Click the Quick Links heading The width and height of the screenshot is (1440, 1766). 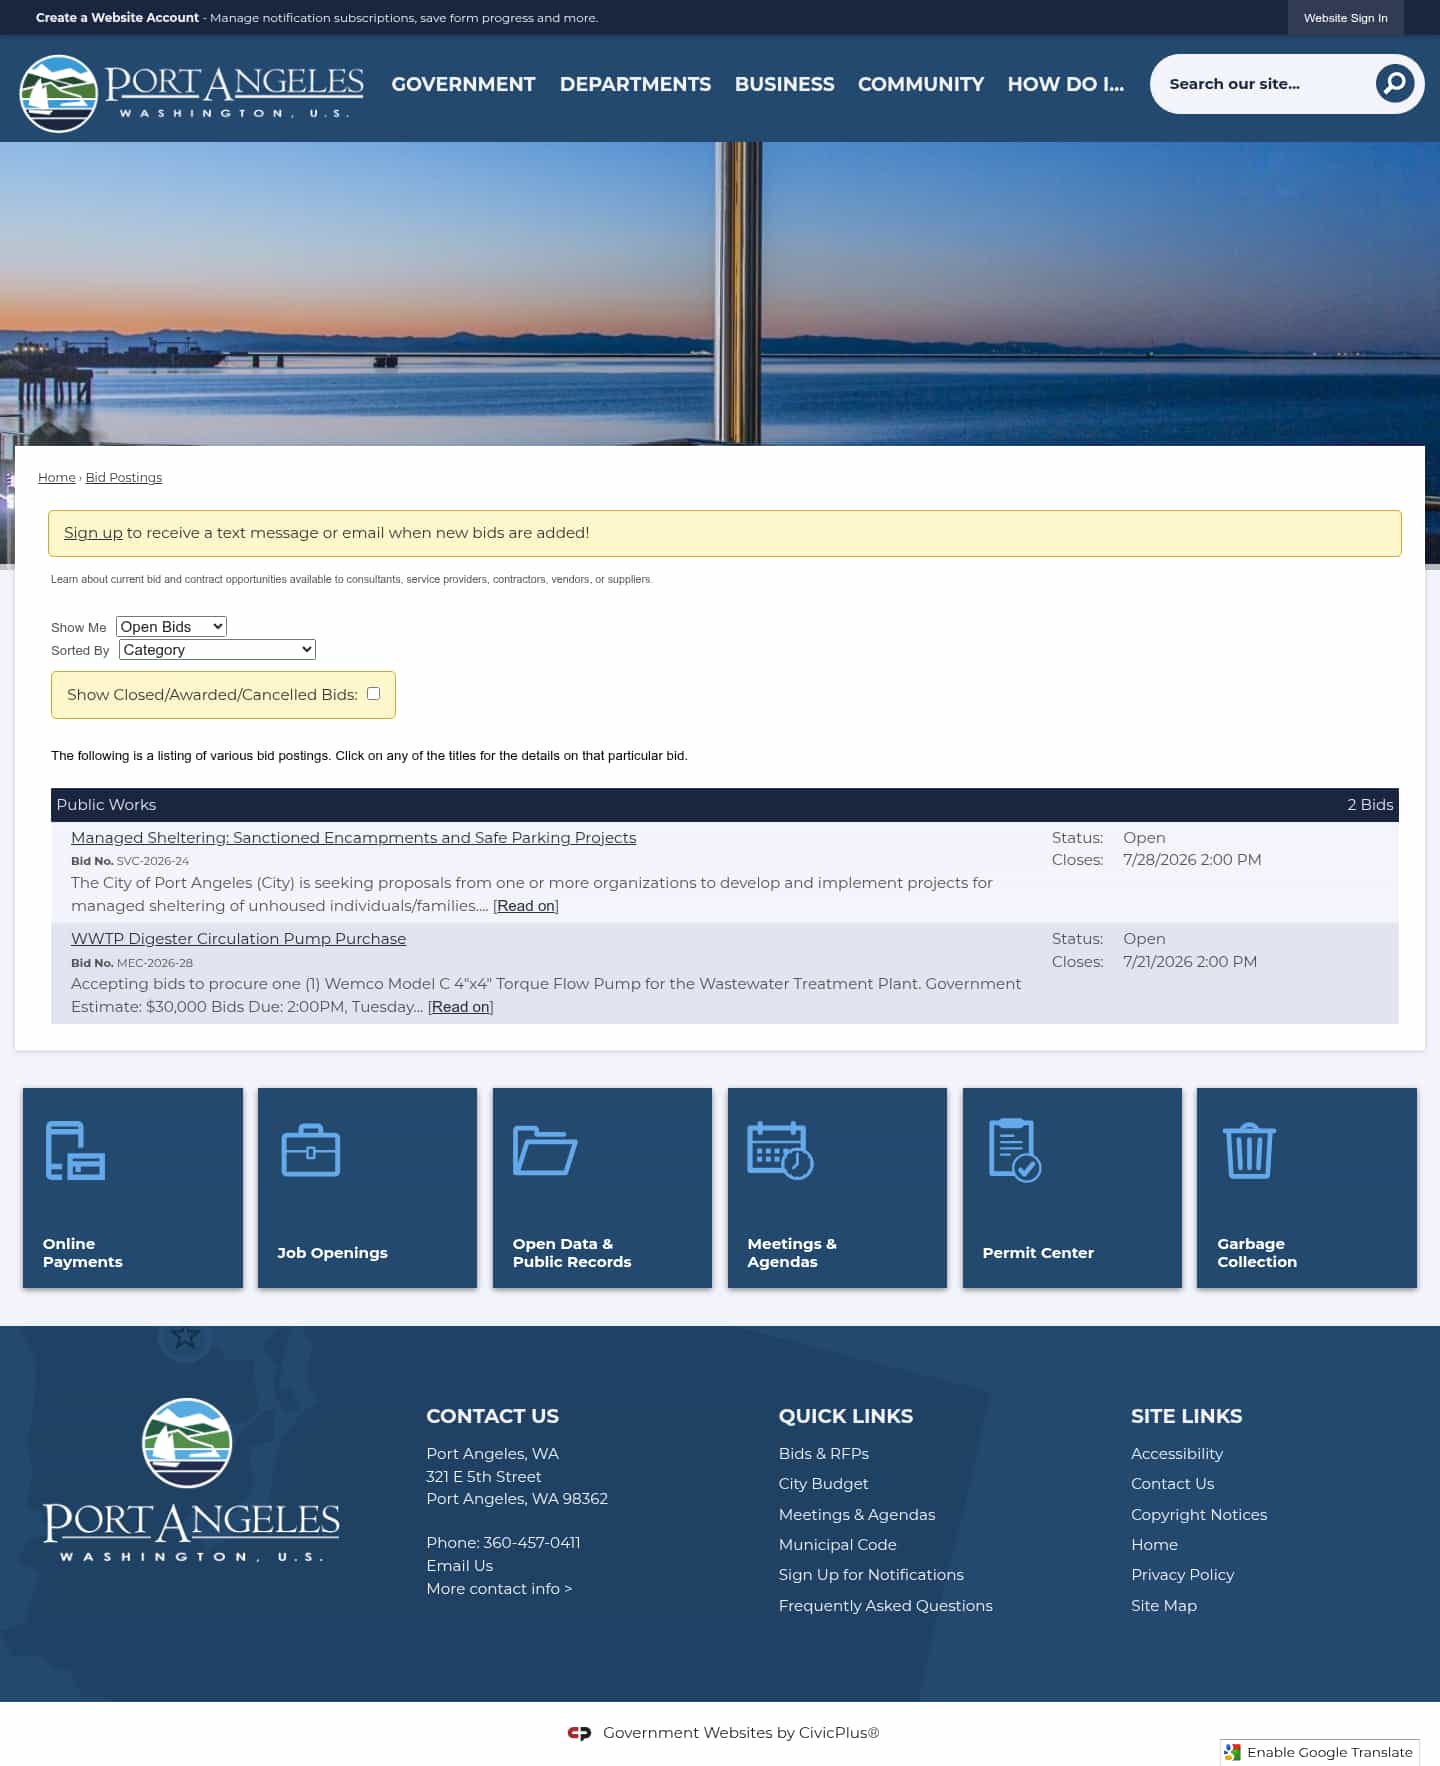click(845, 1416)
